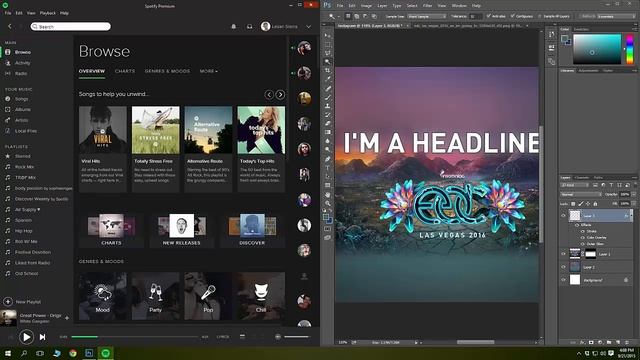Click New Playlist button
Viewport: 640px width, 360px height.
[x=22, y=302]
